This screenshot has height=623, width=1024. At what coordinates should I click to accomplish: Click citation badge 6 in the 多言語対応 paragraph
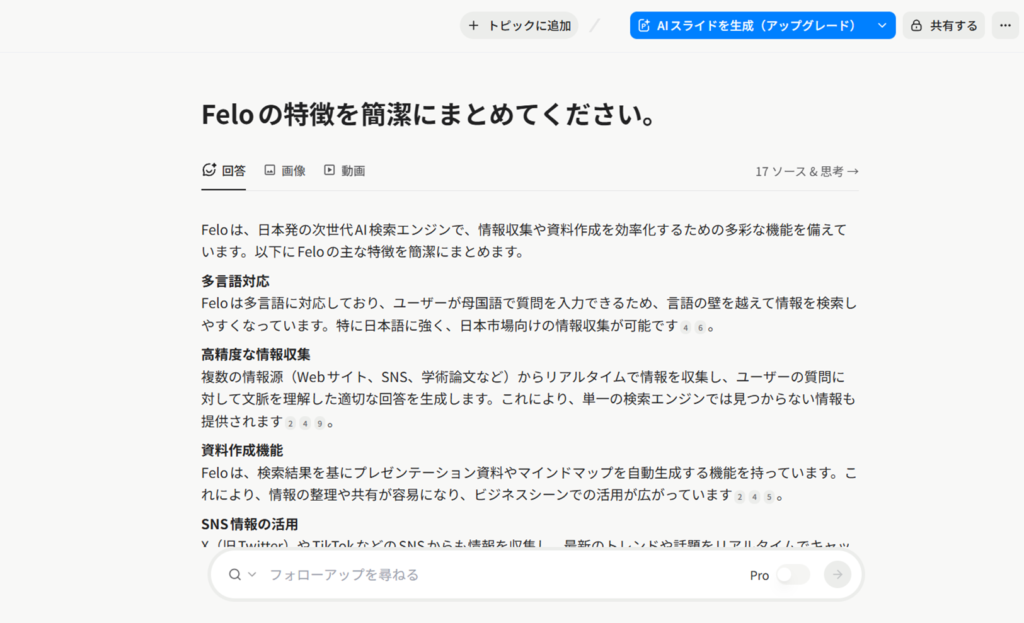700,328
